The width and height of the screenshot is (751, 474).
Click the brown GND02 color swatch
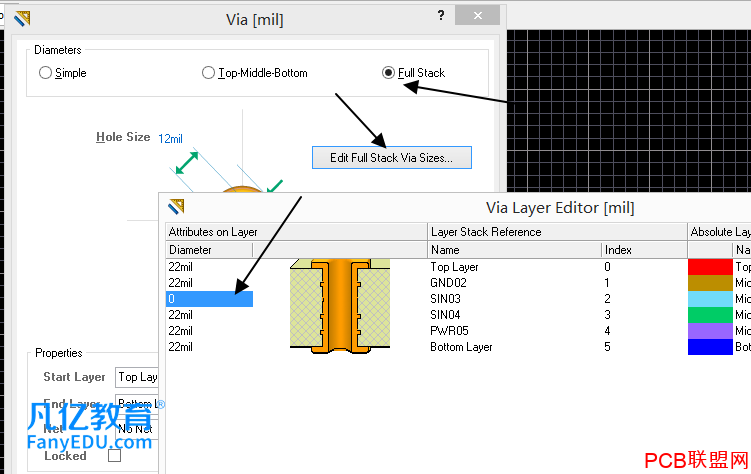pyautogui.click(x=710, y=282)
